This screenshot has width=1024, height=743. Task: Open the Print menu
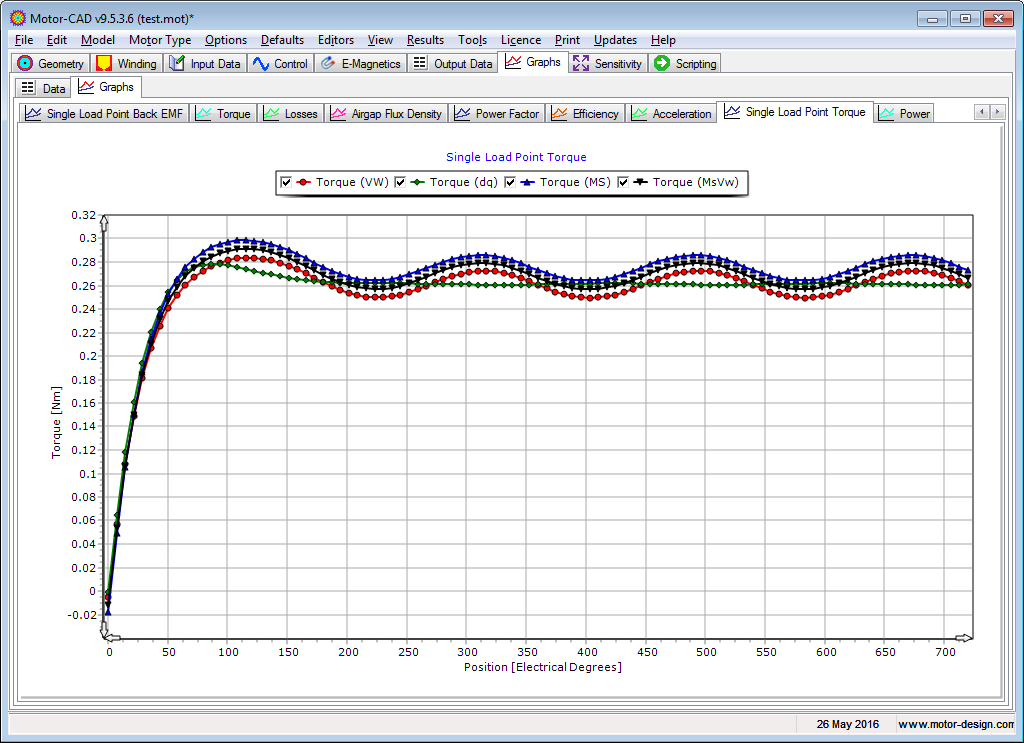[567, 40]
